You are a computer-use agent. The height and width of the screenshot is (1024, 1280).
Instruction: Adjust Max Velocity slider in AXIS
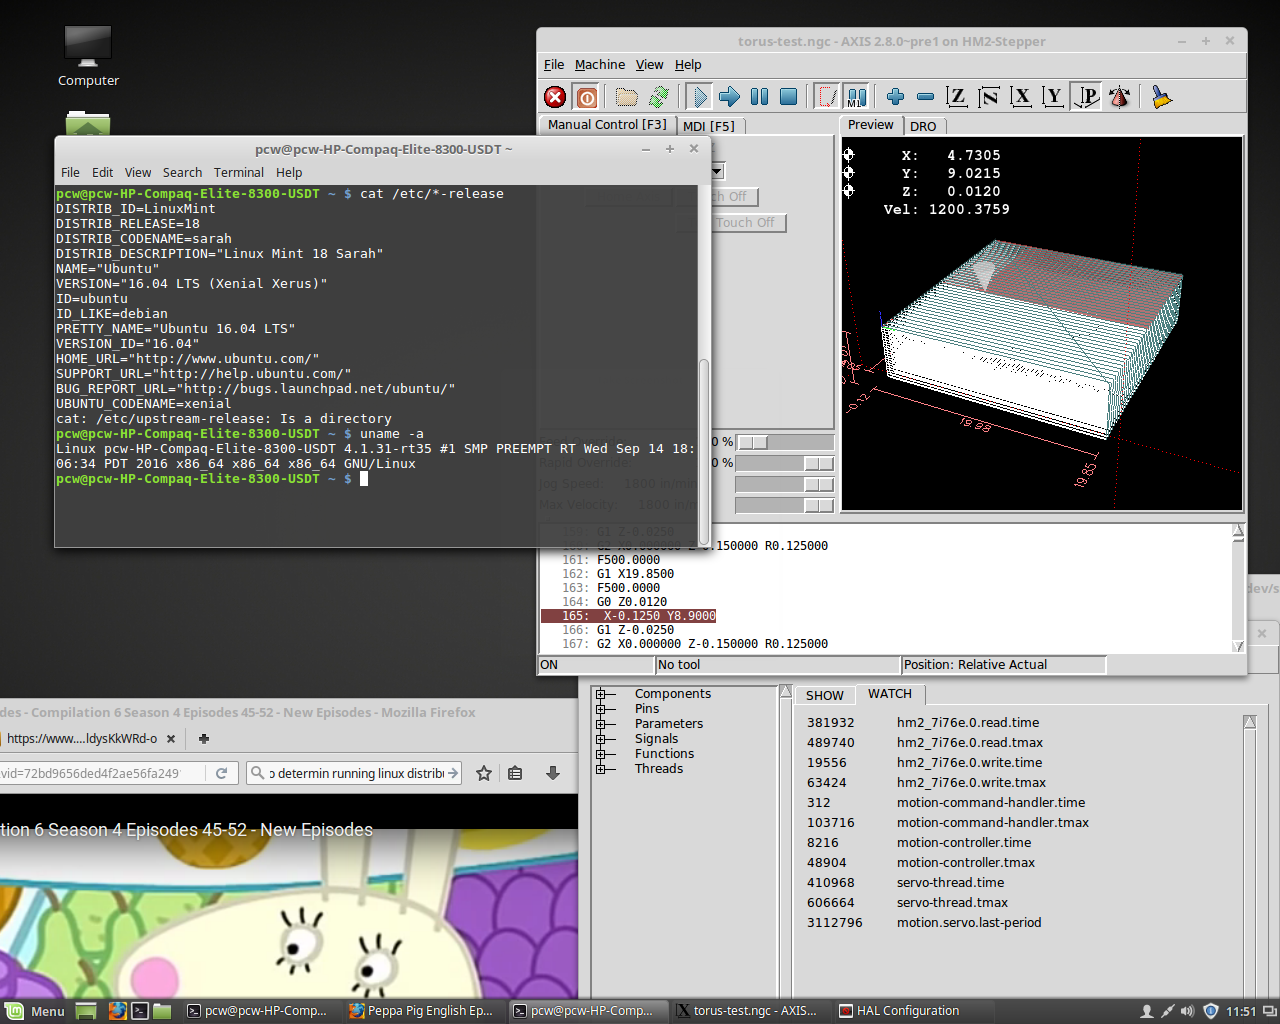point(785,505)
